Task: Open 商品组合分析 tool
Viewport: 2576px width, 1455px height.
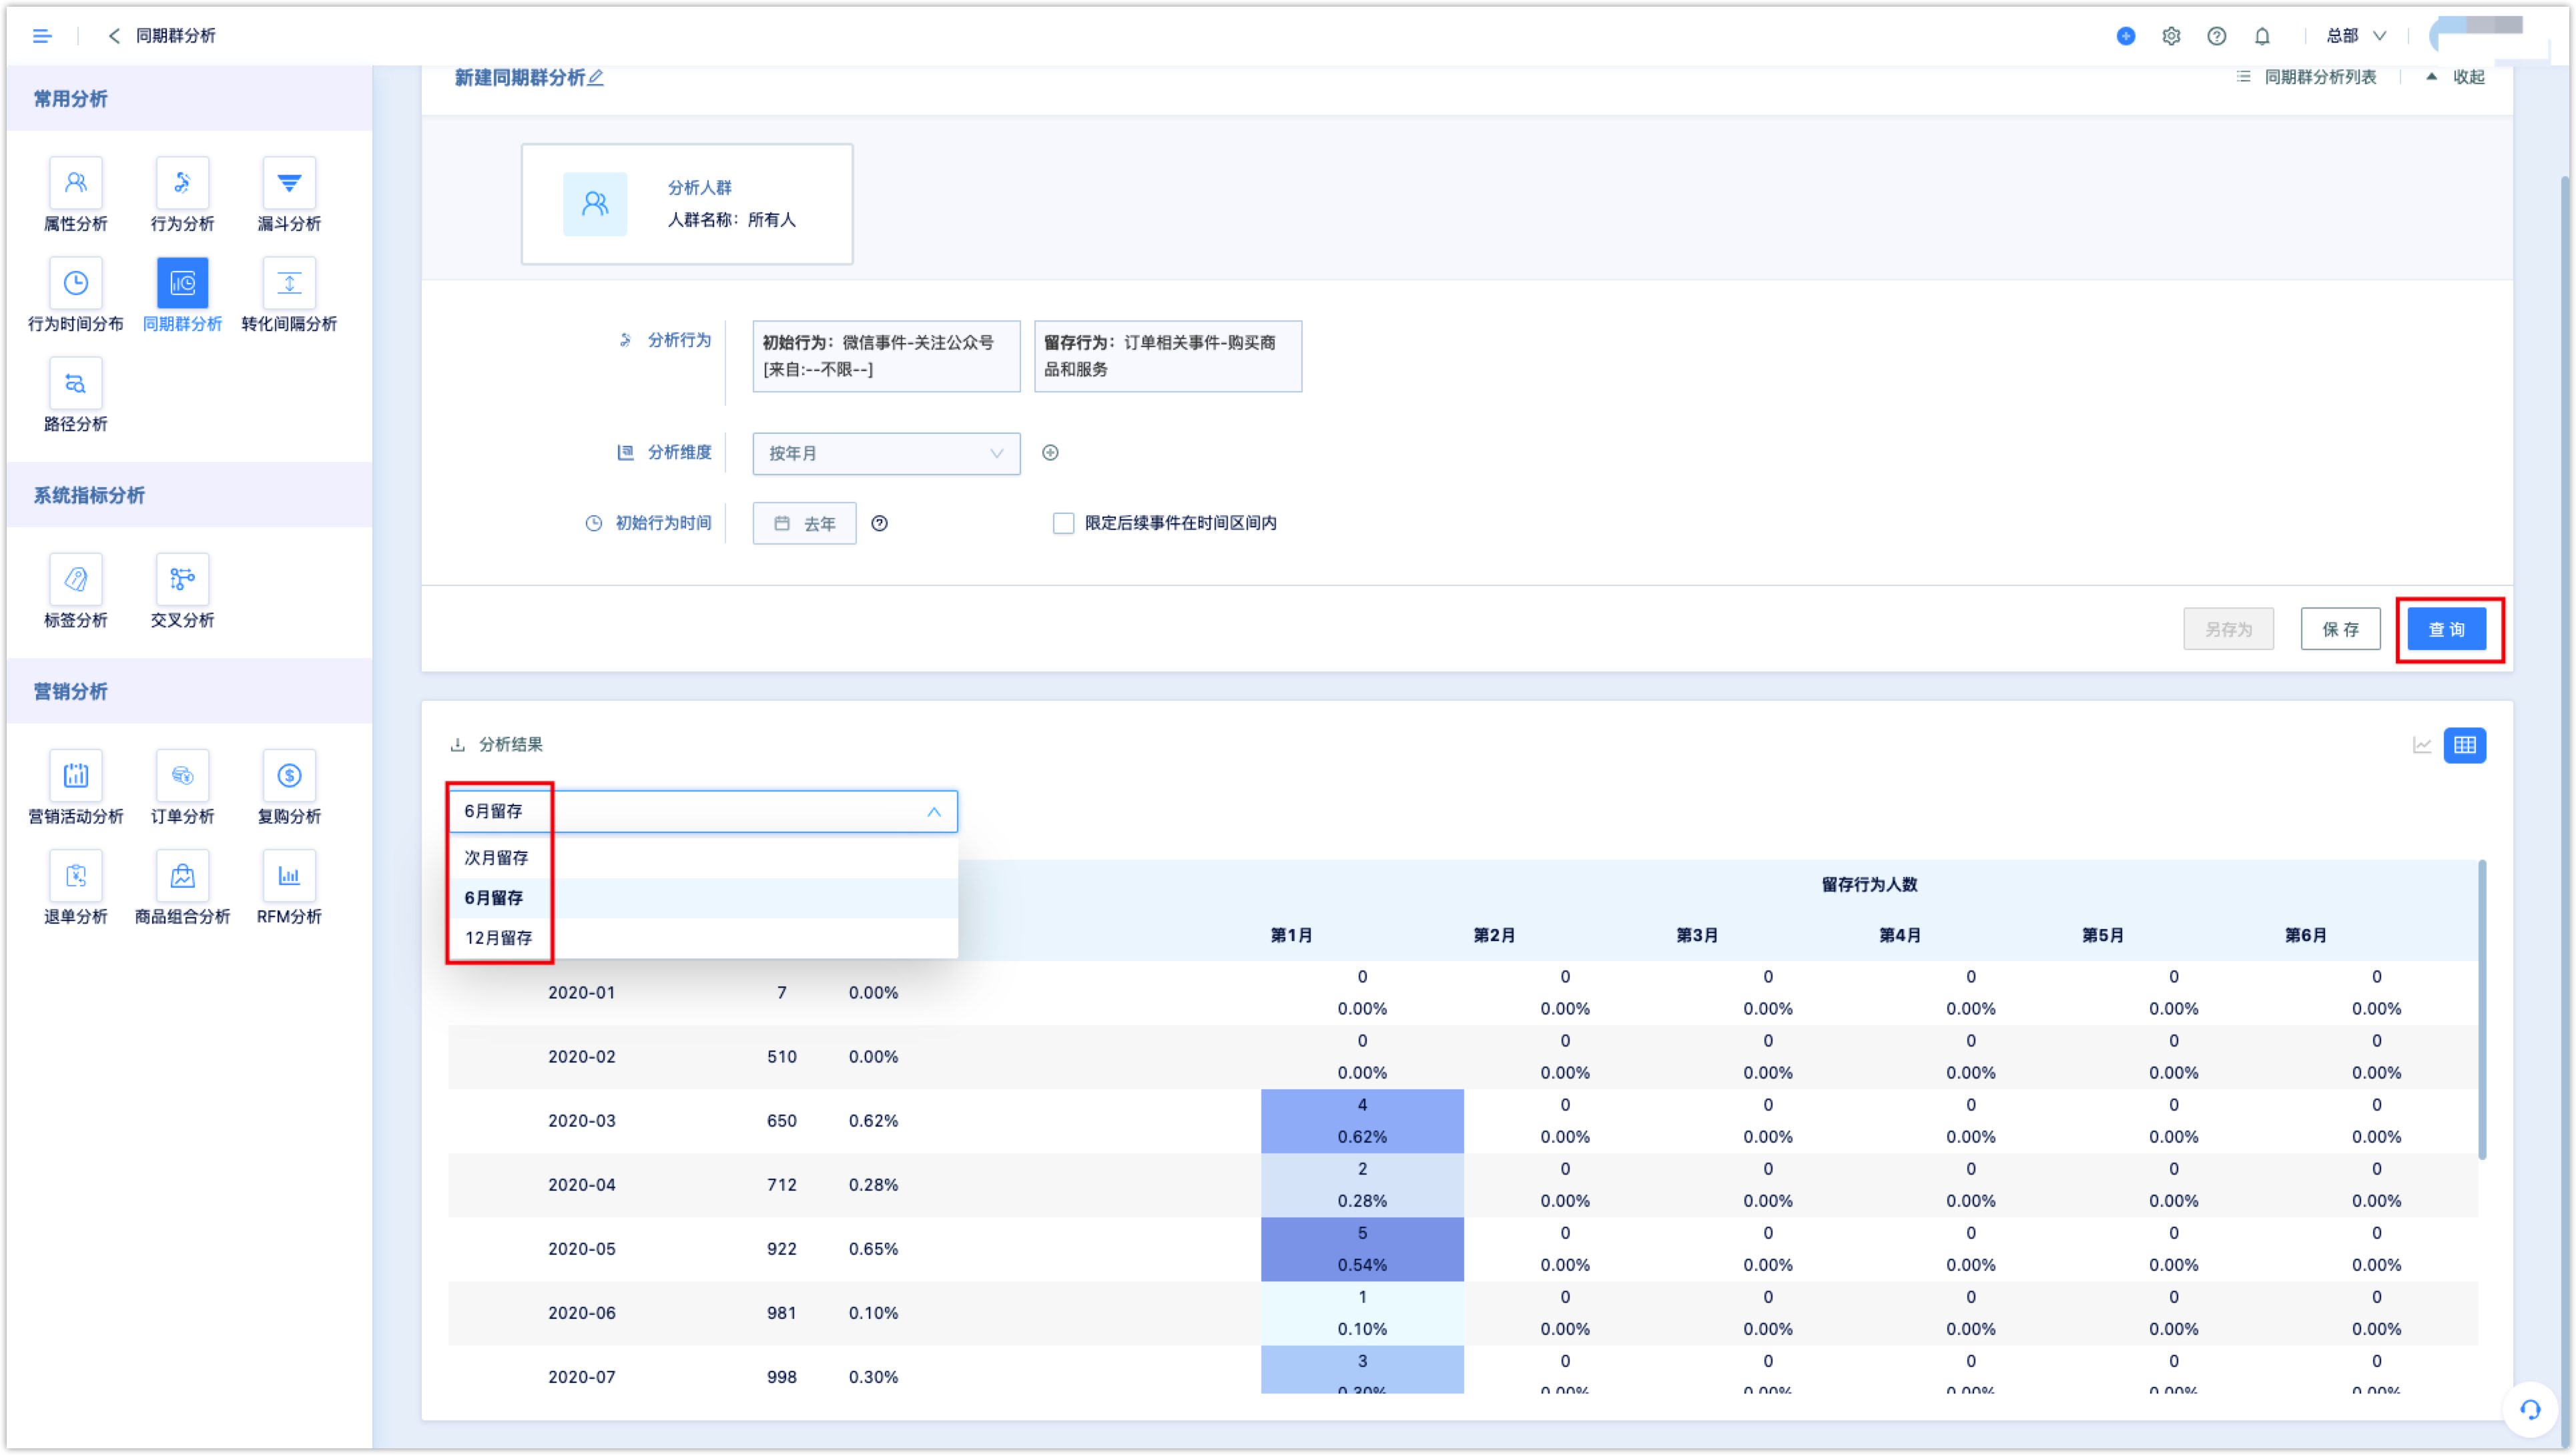Action: coord(182,887)
